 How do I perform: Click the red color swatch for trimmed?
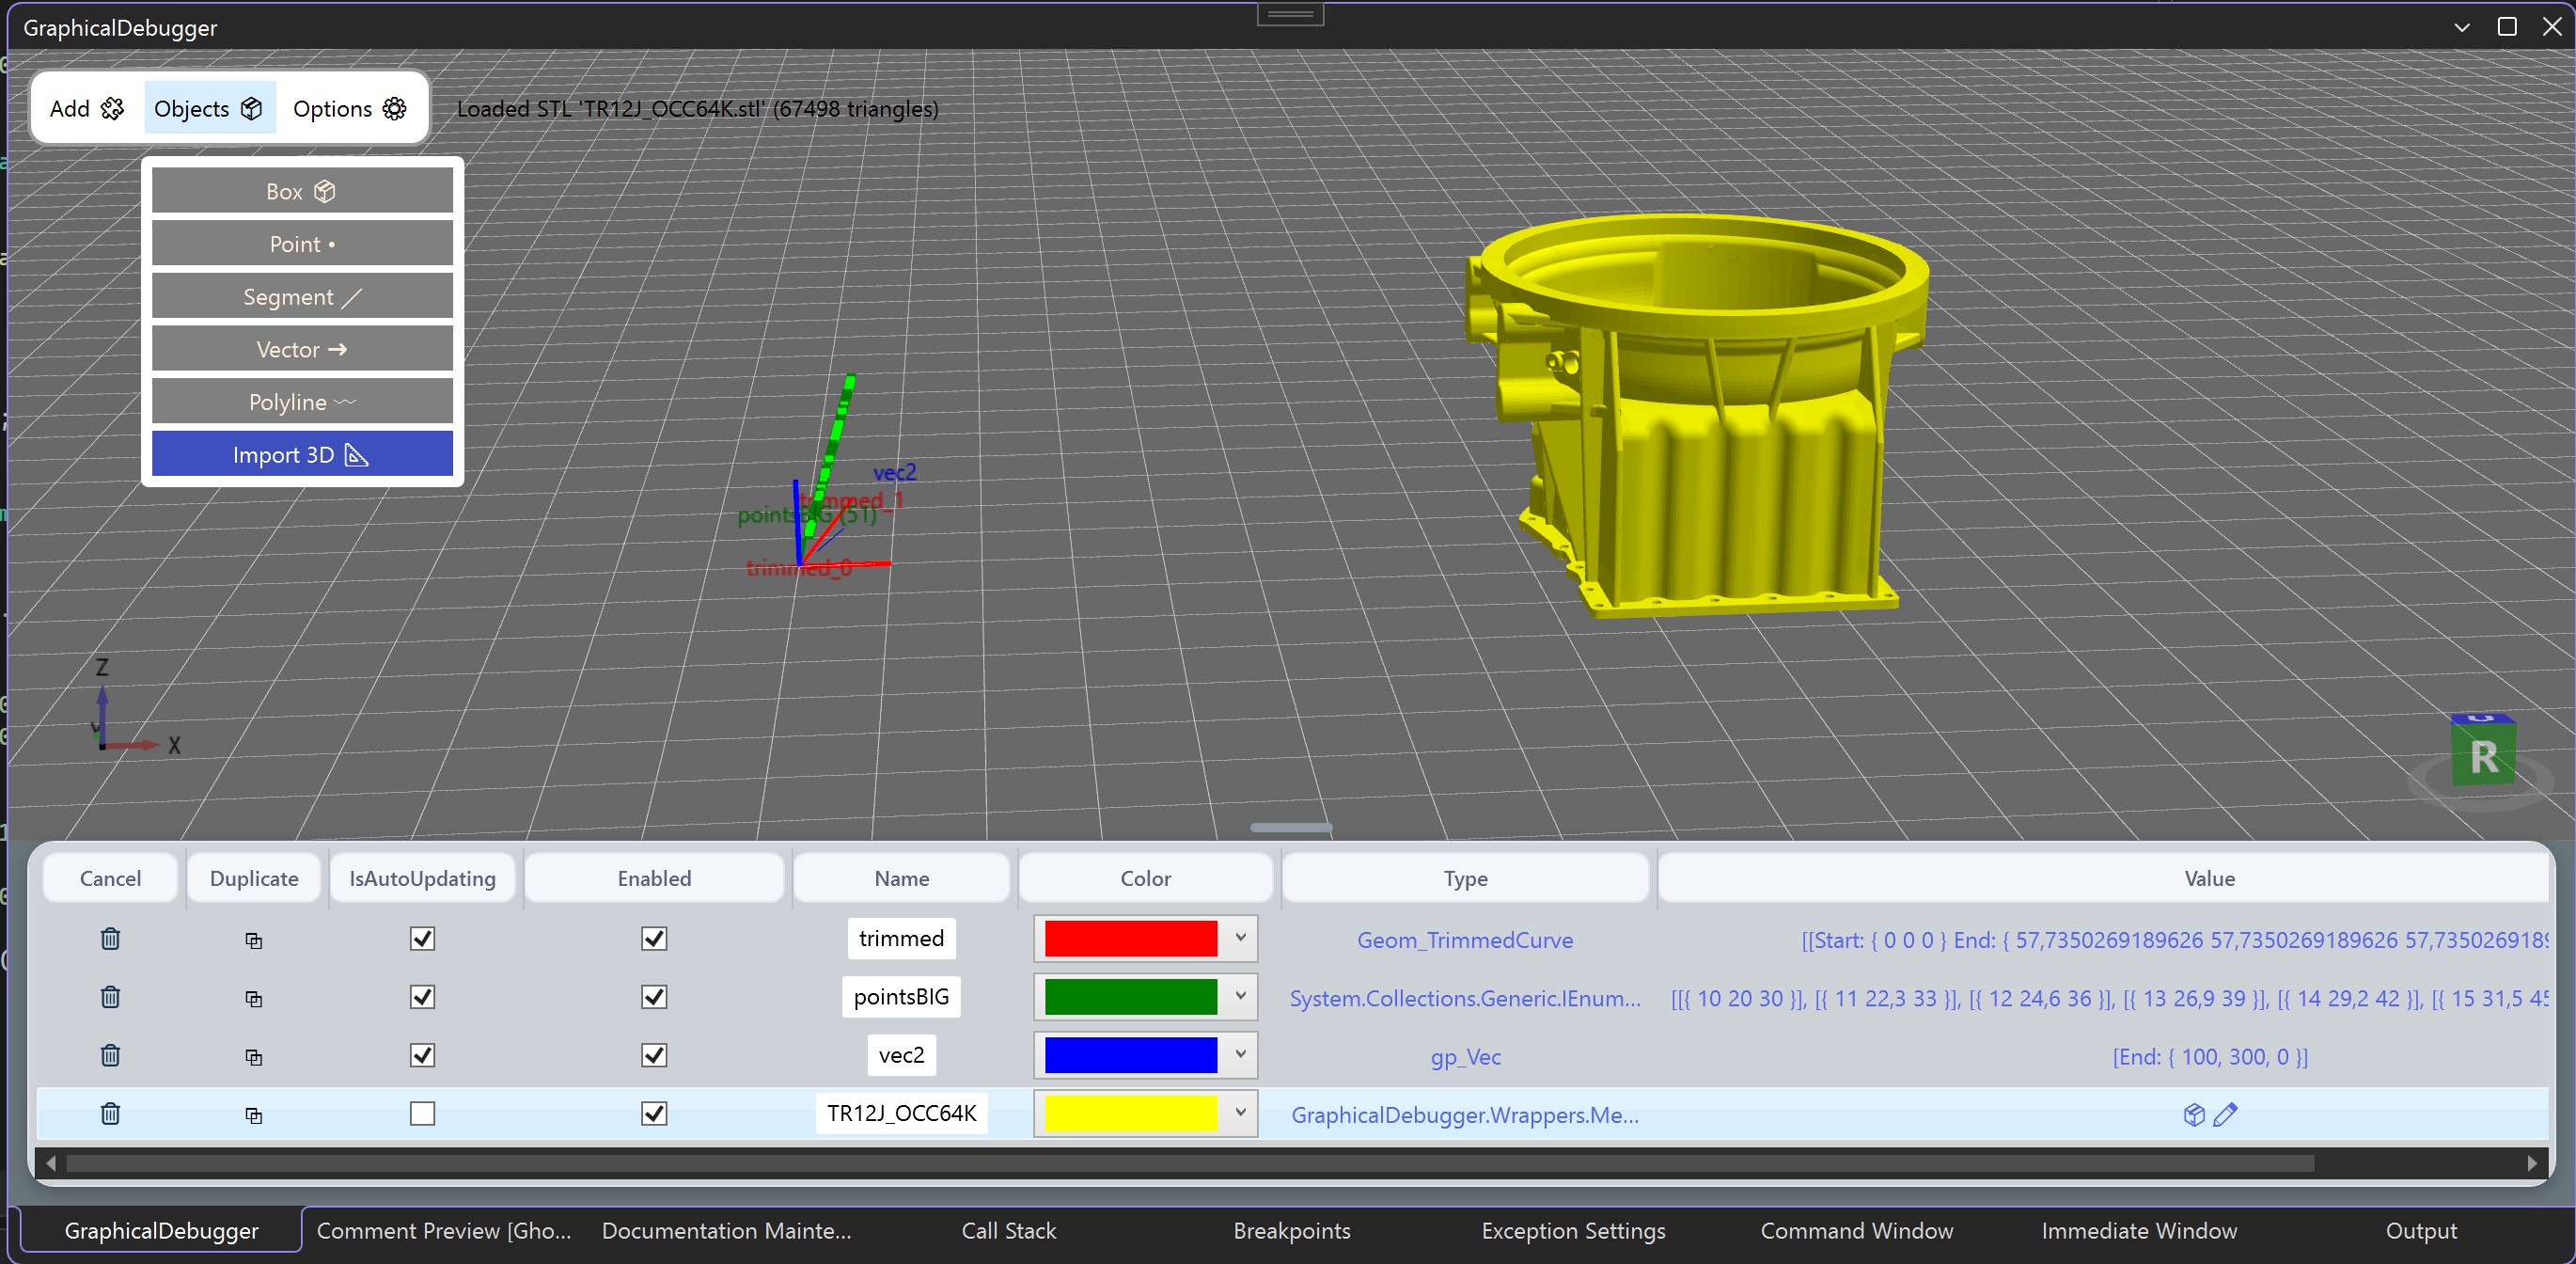(1130, 938)
